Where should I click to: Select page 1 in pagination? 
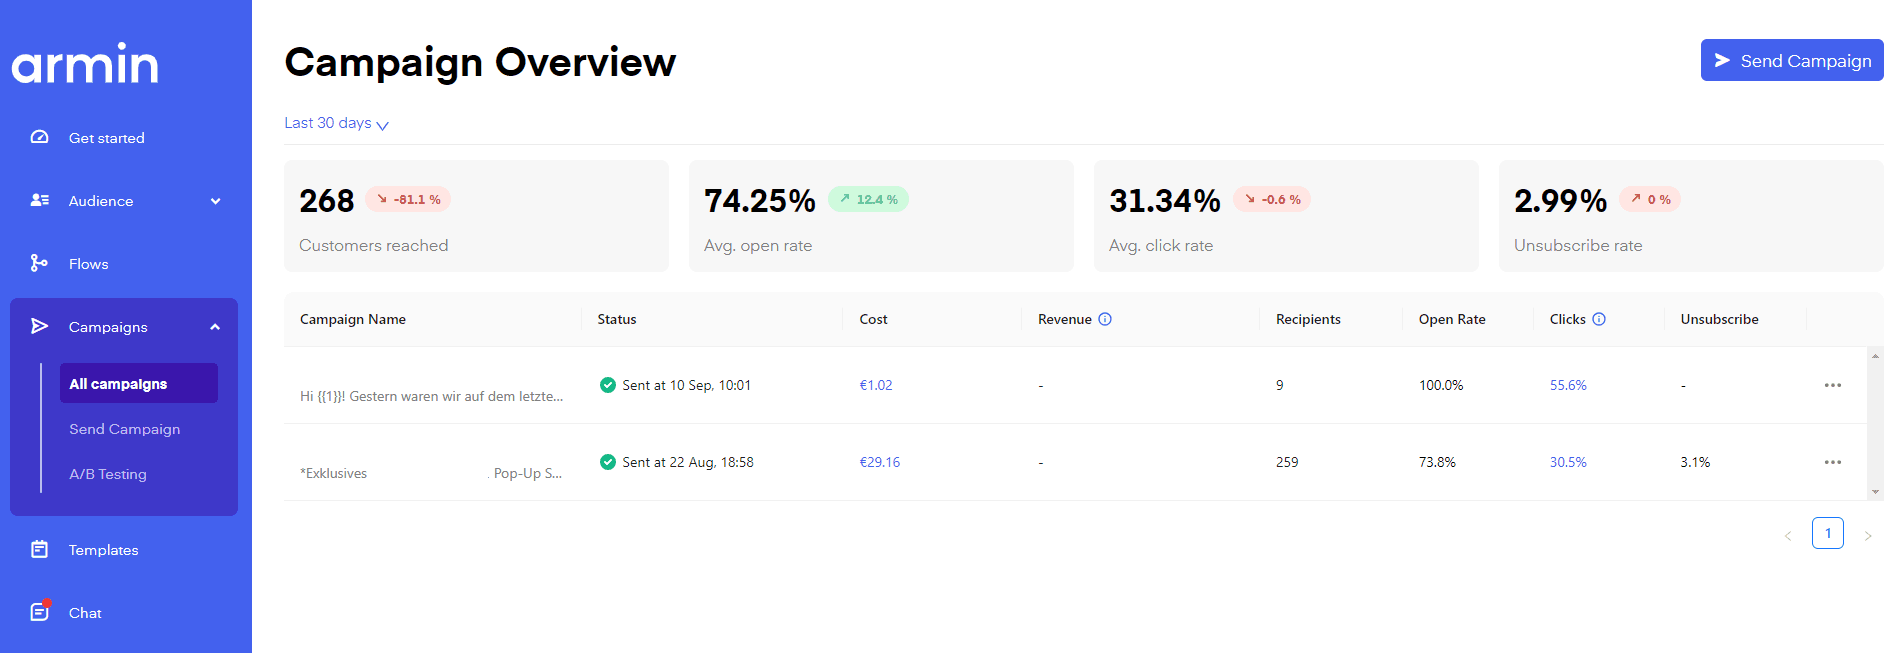(x=1827, y=533)
